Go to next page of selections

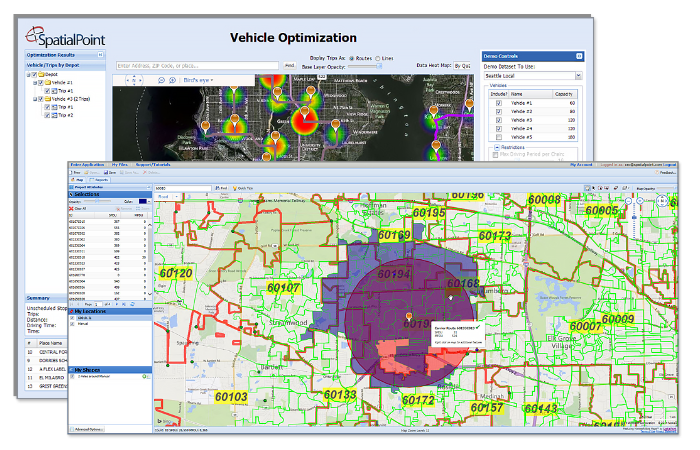[x=117, y=304]
